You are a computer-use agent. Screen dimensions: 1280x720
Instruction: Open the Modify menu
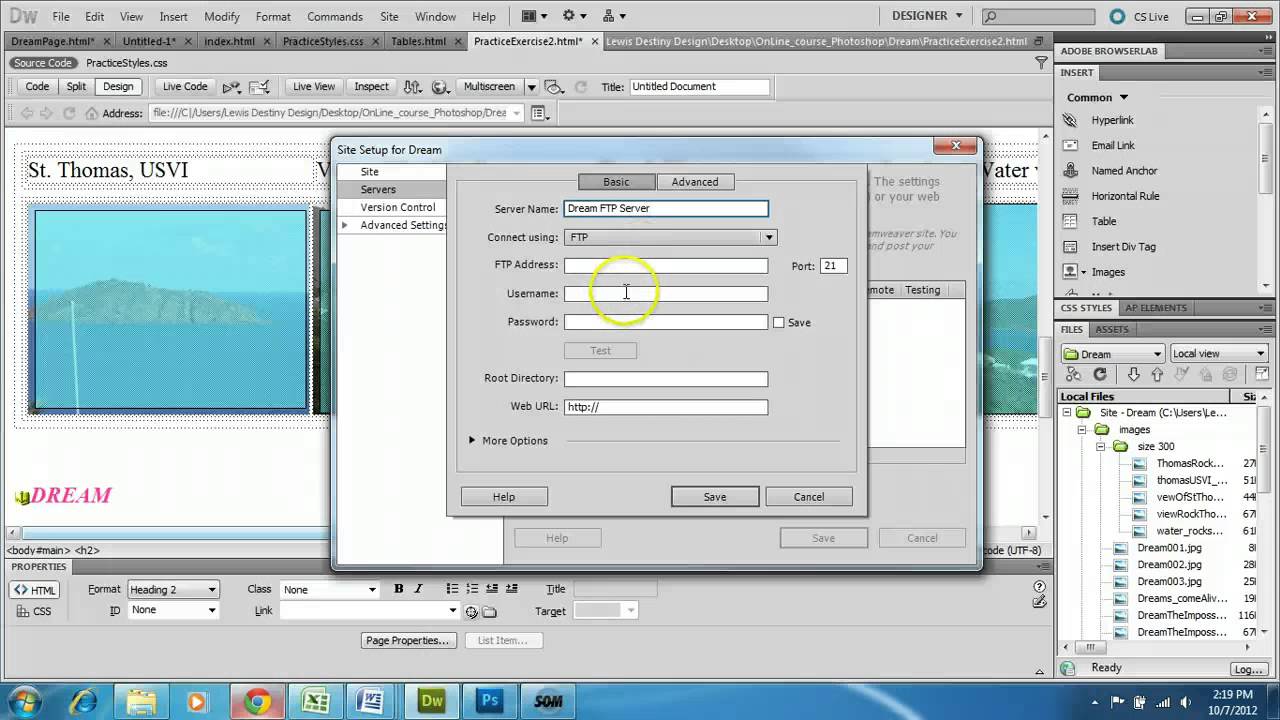pyautogui.click(x=222, y=17)
